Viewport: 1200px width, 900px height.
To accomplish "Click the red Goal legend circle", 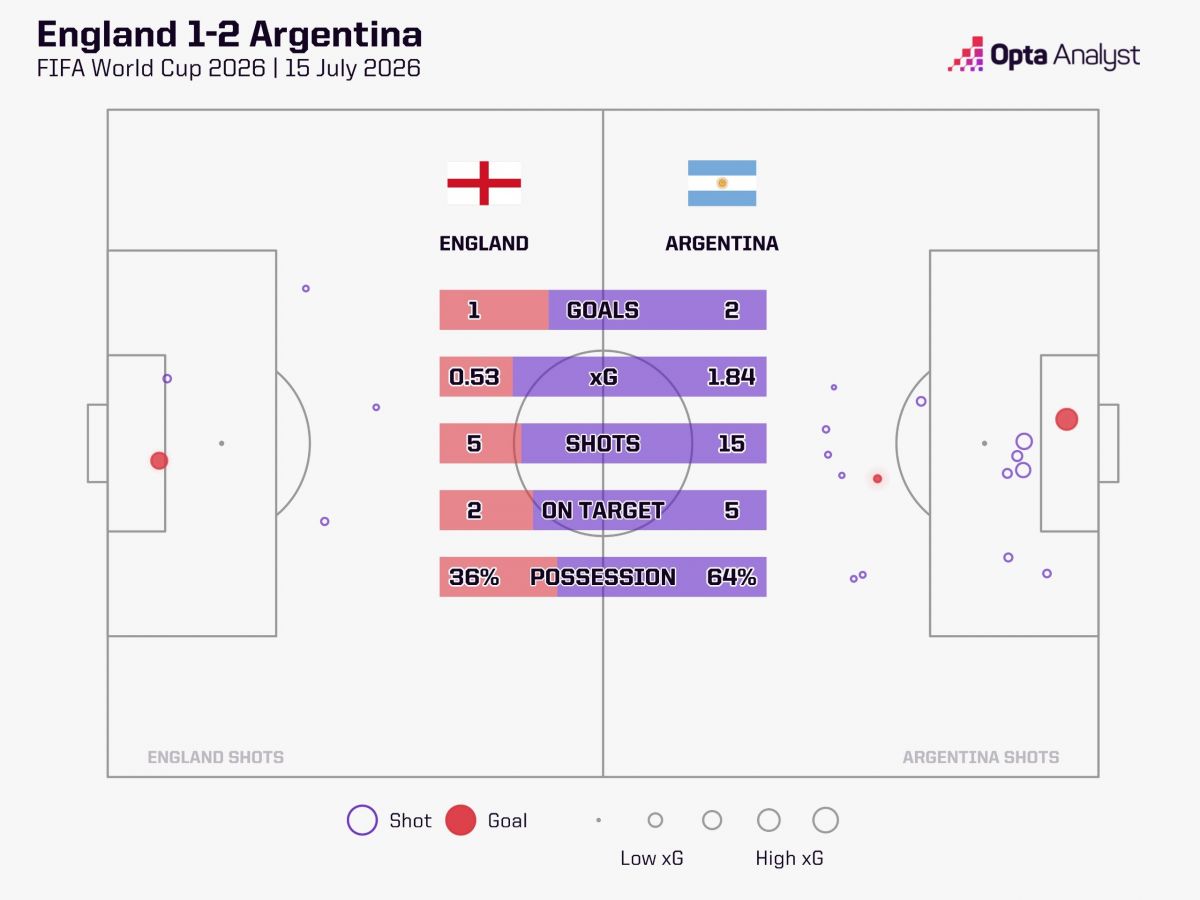I will [460, 820].
